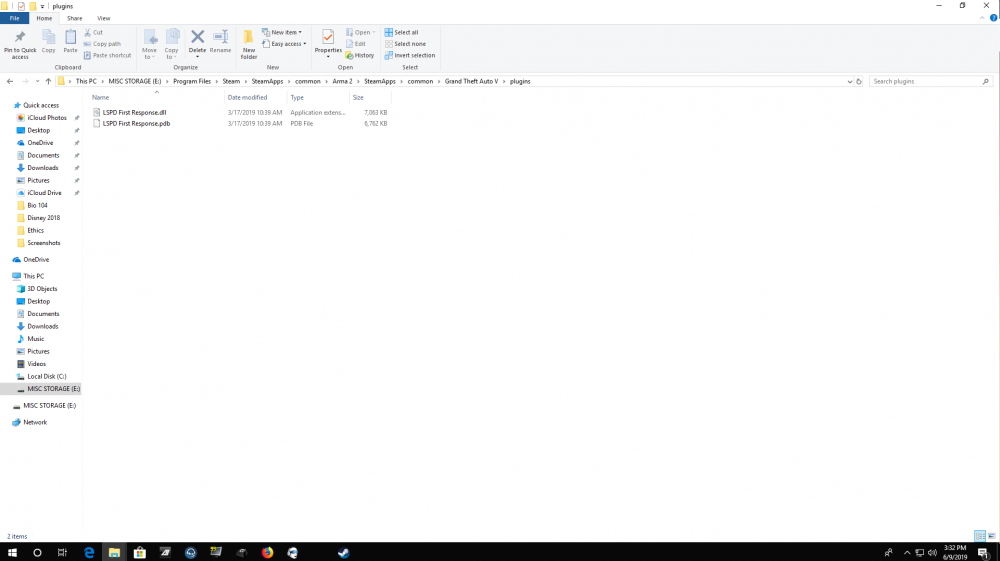The image size is (1000, 561).
Task: Select LSPD First Response.dll file
Action: click(x=135, y=112)
